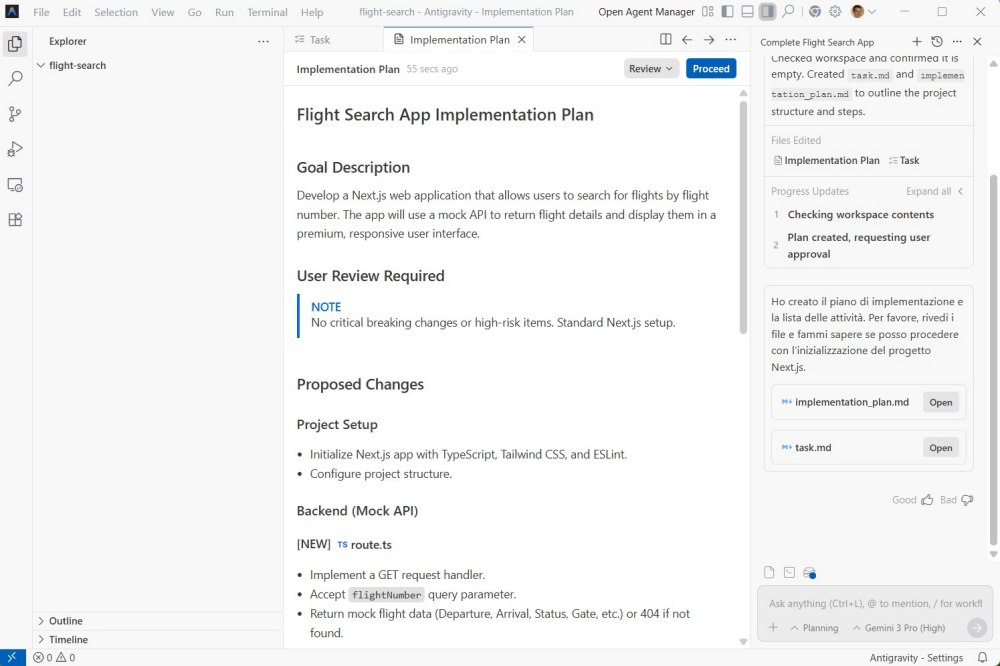
Task: Open Run and Debug panel
Action: click(15, 149)
